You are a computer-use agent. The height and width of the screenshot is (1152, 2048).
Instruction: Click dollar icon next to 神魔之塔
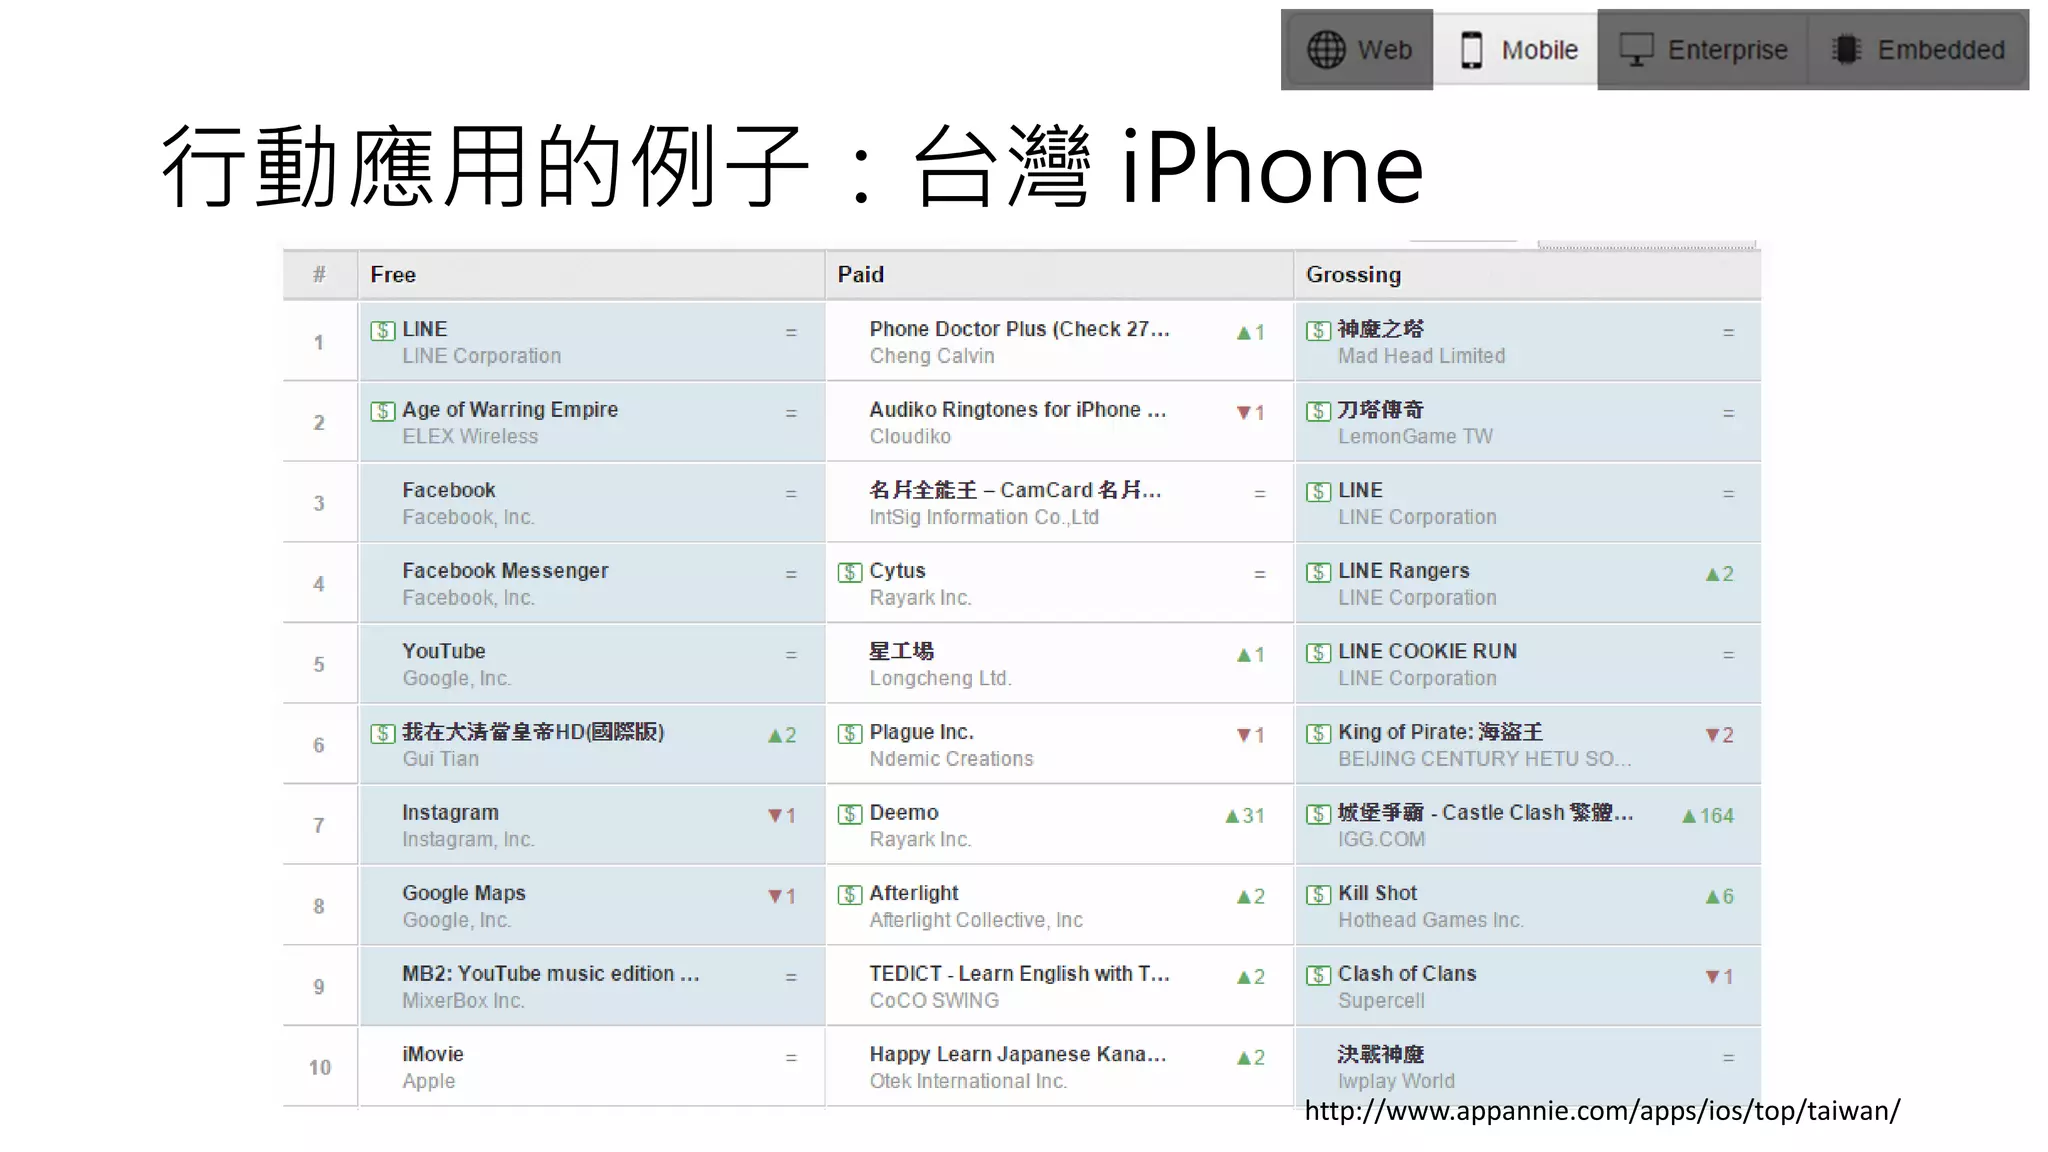tap(1319, 330)
